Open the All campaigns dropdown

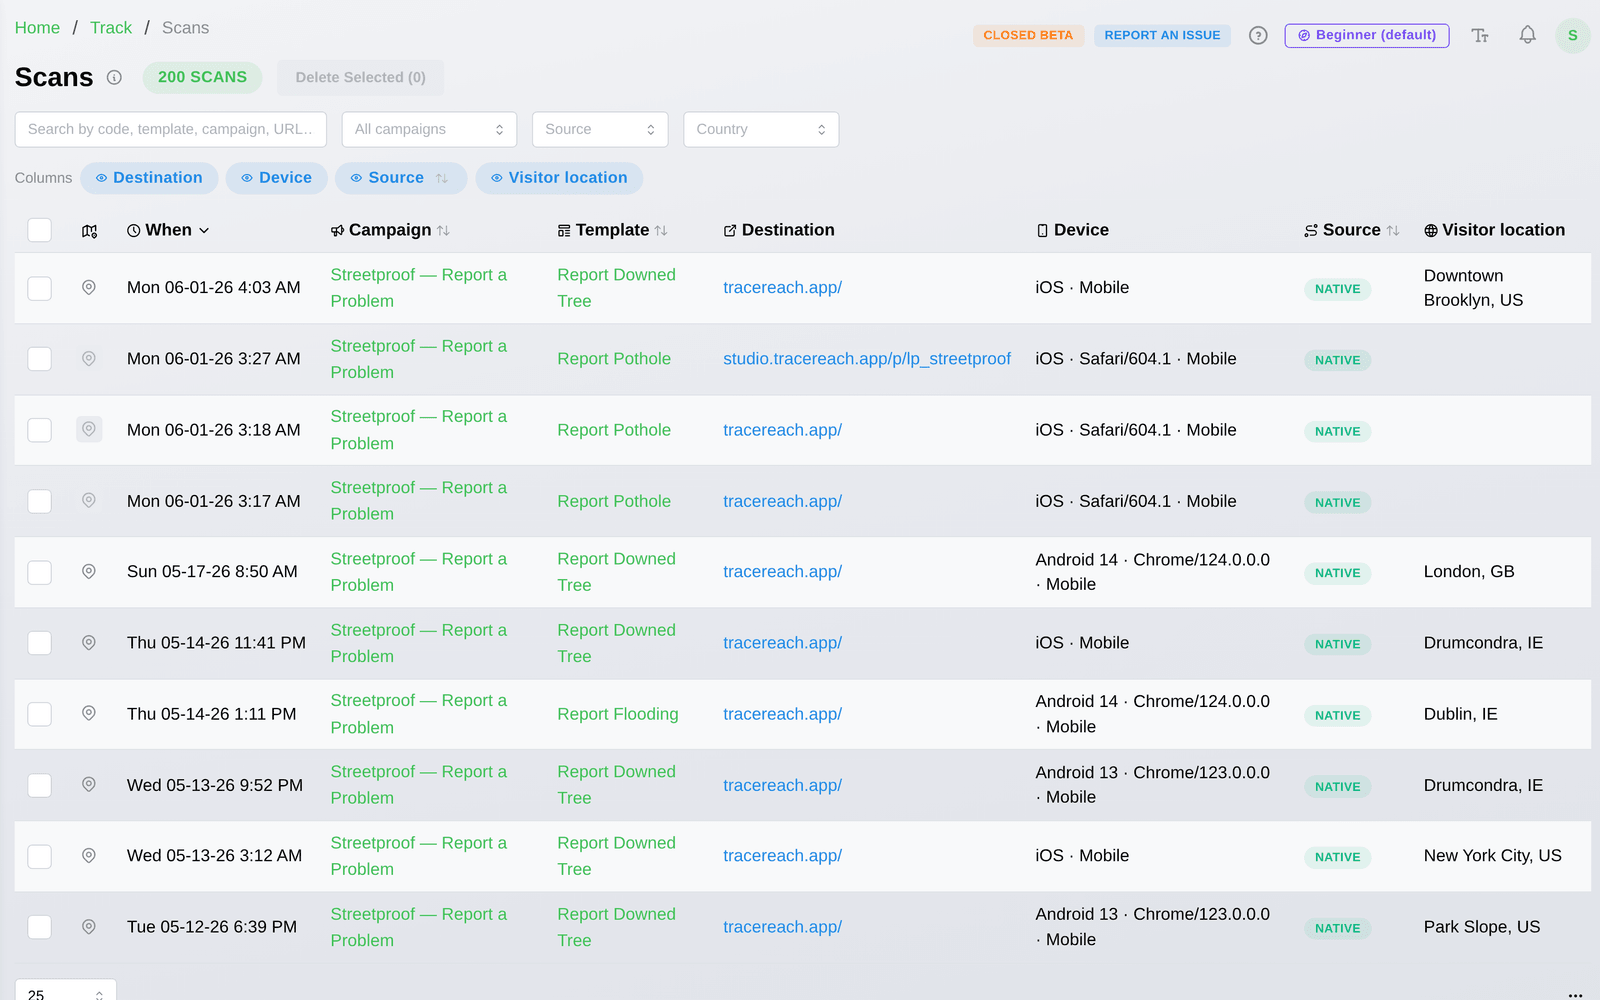429,129
